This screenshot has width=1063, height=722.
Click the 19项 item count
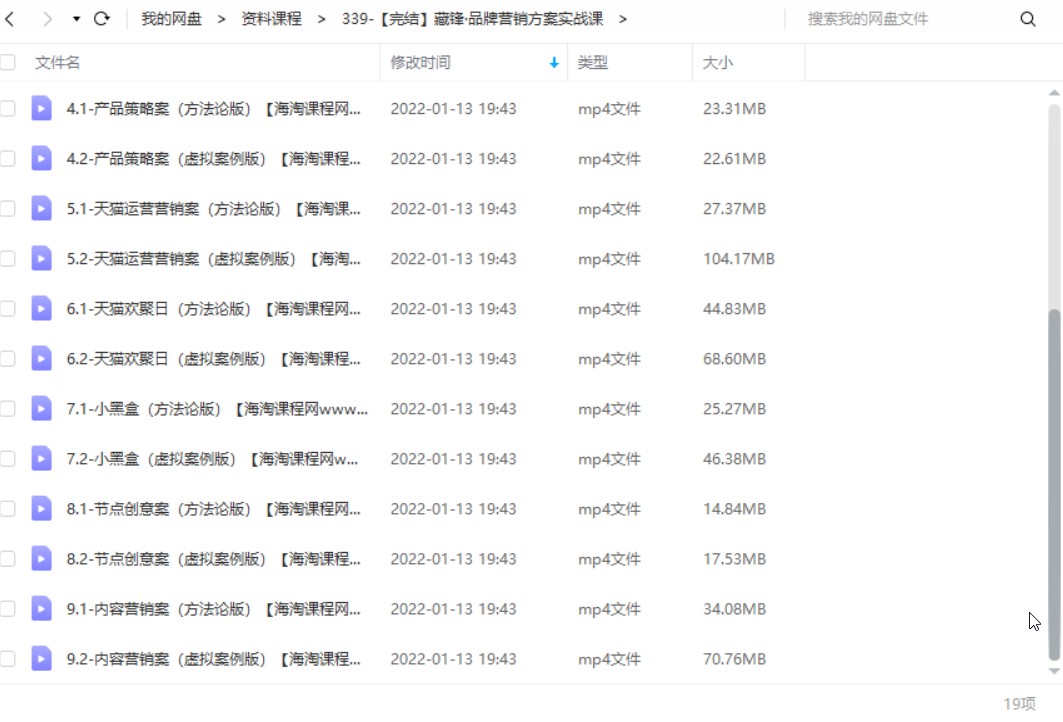tap(1020, 704)
